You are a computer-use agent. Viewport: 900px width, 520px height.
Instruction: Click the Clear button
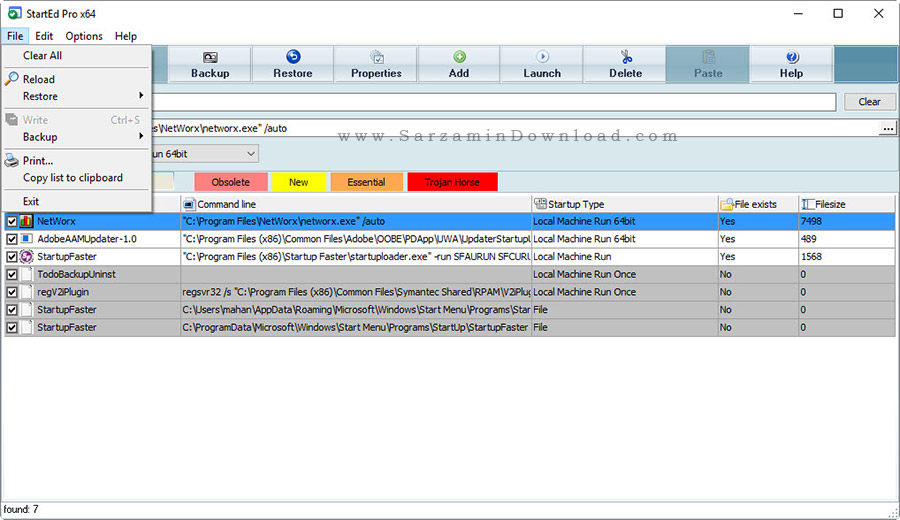[x=869, y=102]
